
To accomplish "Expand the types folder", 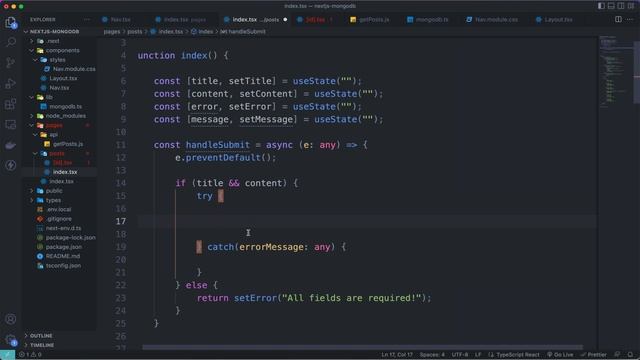I will (x=53, y=200).
